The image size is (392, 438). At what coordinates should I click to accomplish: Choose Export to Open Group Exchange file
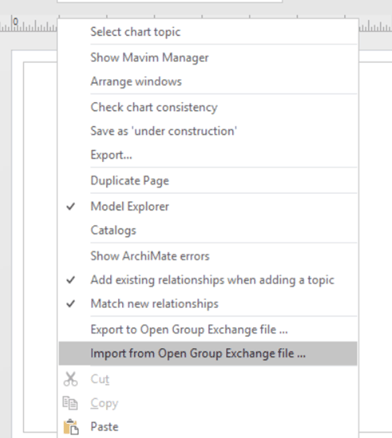189,330
